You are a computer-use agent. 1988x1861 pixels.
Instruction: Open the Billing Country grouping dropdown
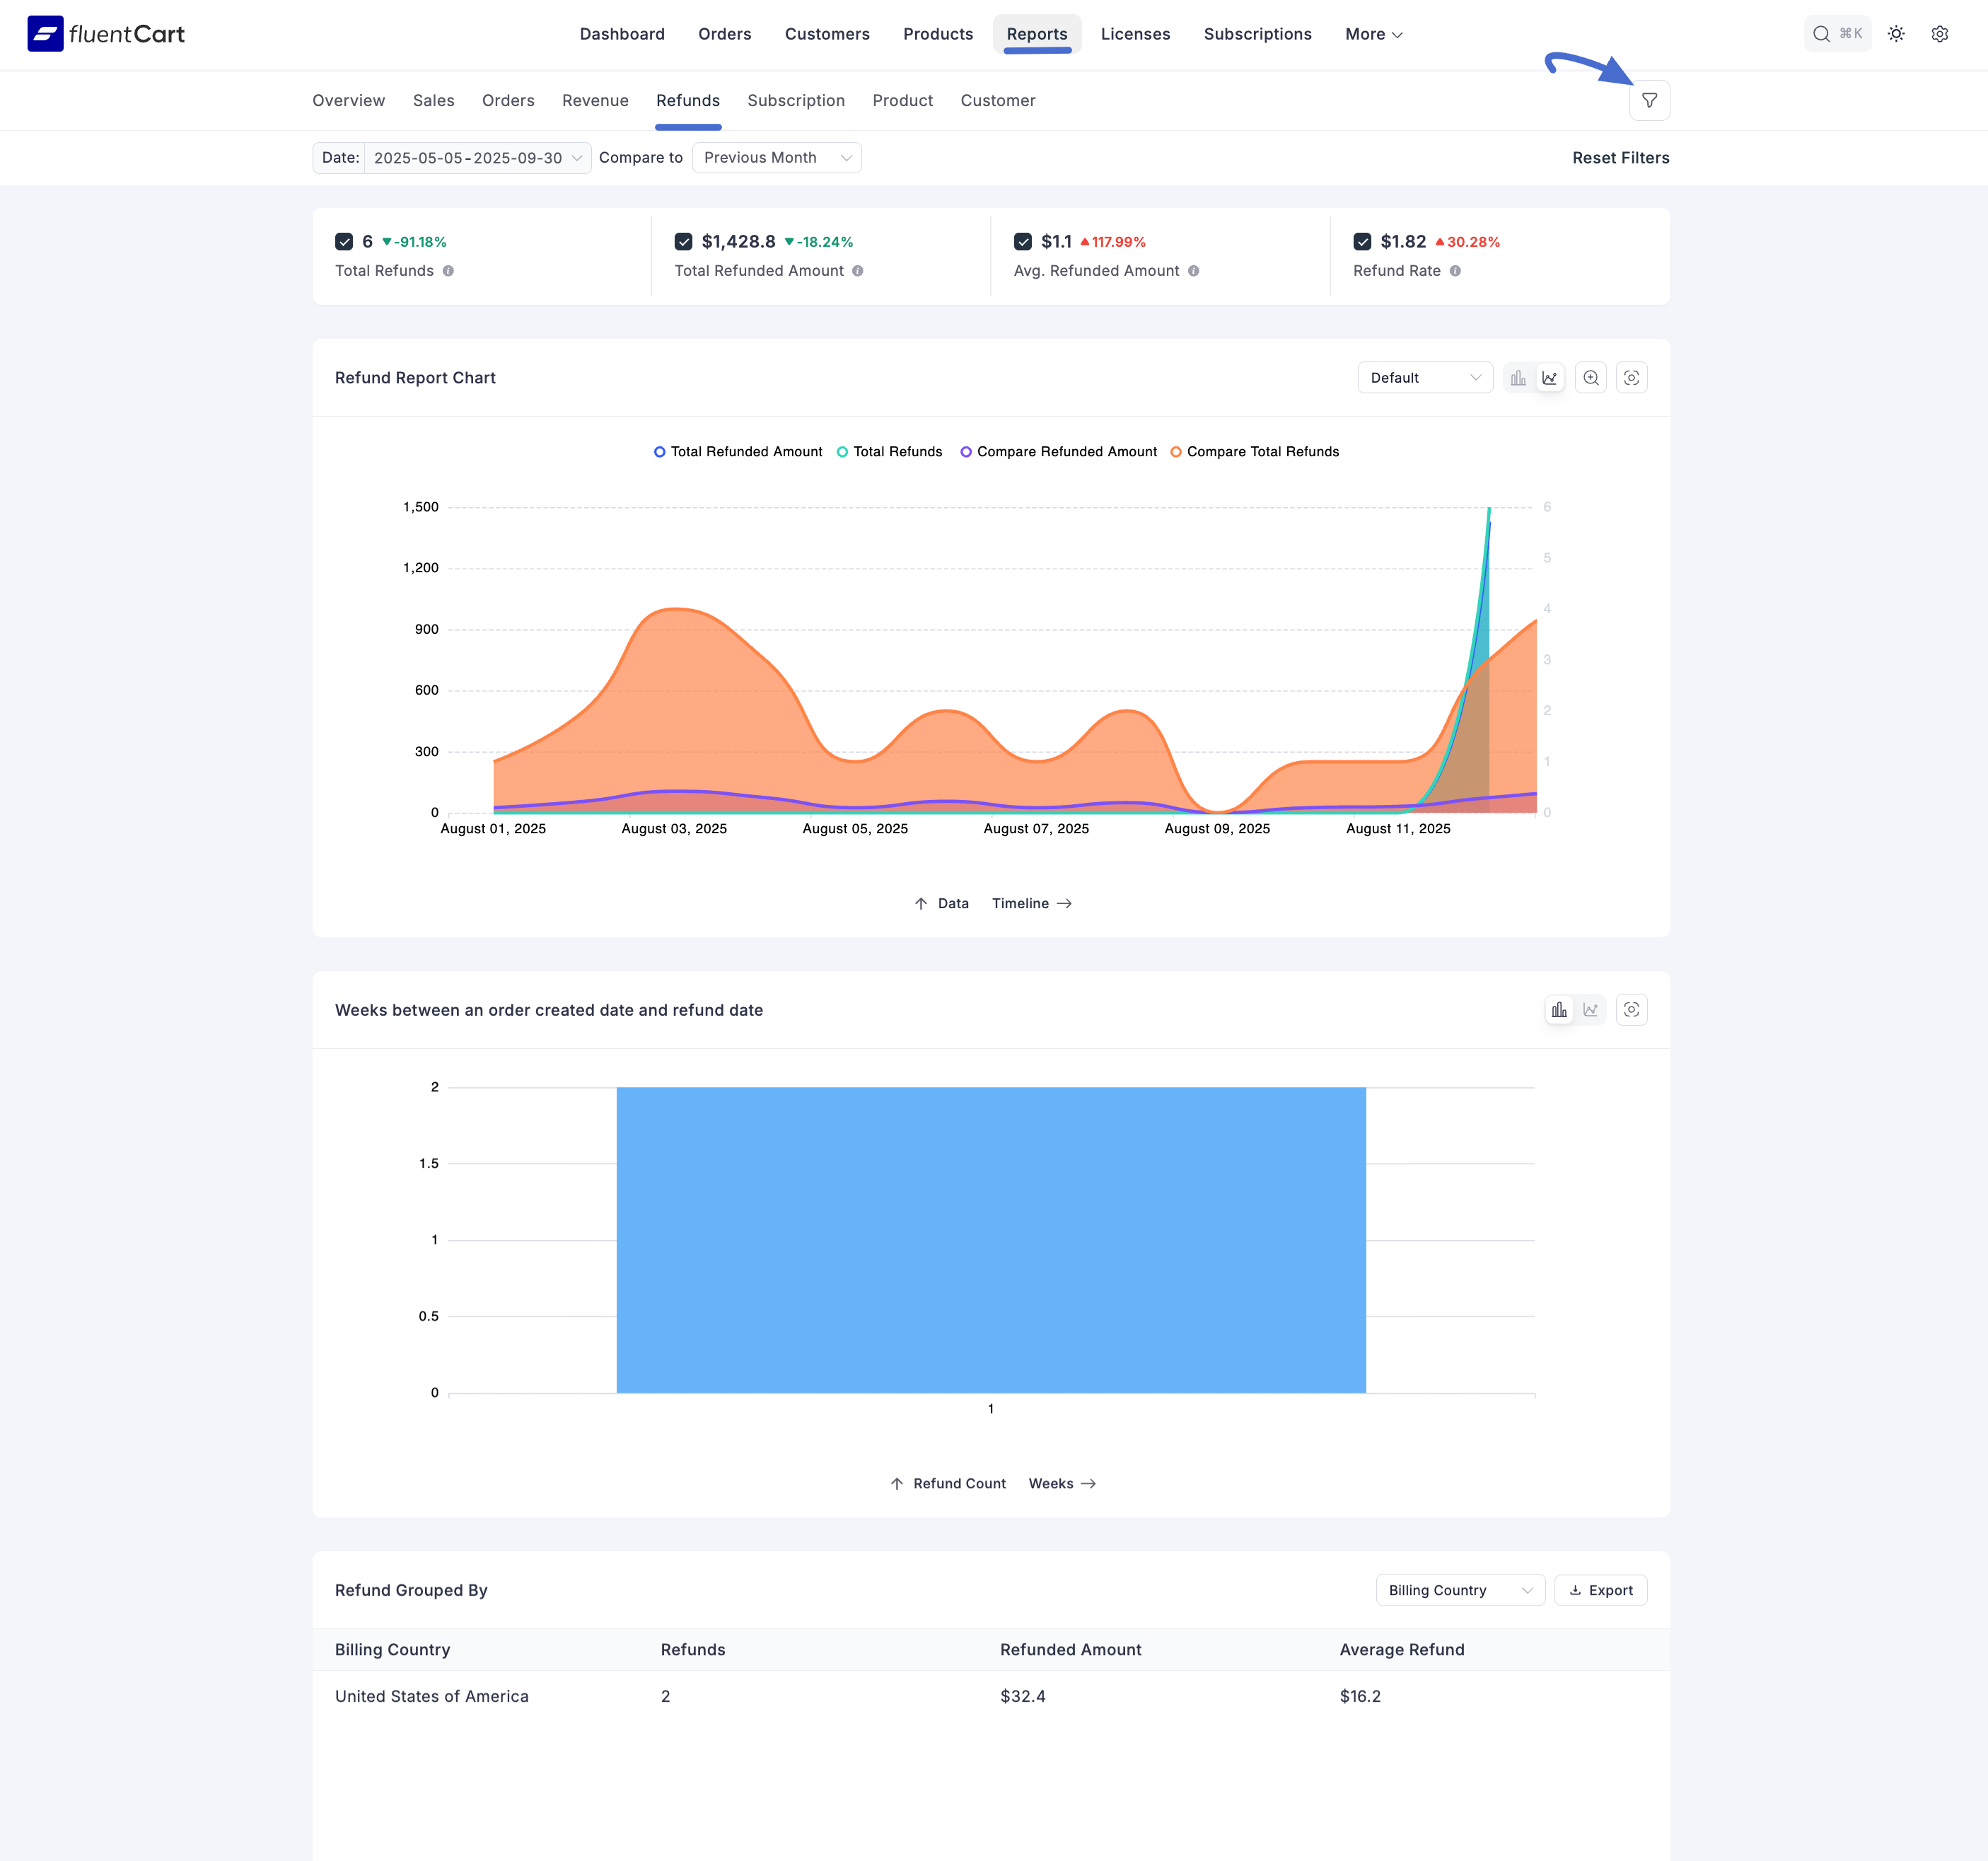point(1459,1590)
